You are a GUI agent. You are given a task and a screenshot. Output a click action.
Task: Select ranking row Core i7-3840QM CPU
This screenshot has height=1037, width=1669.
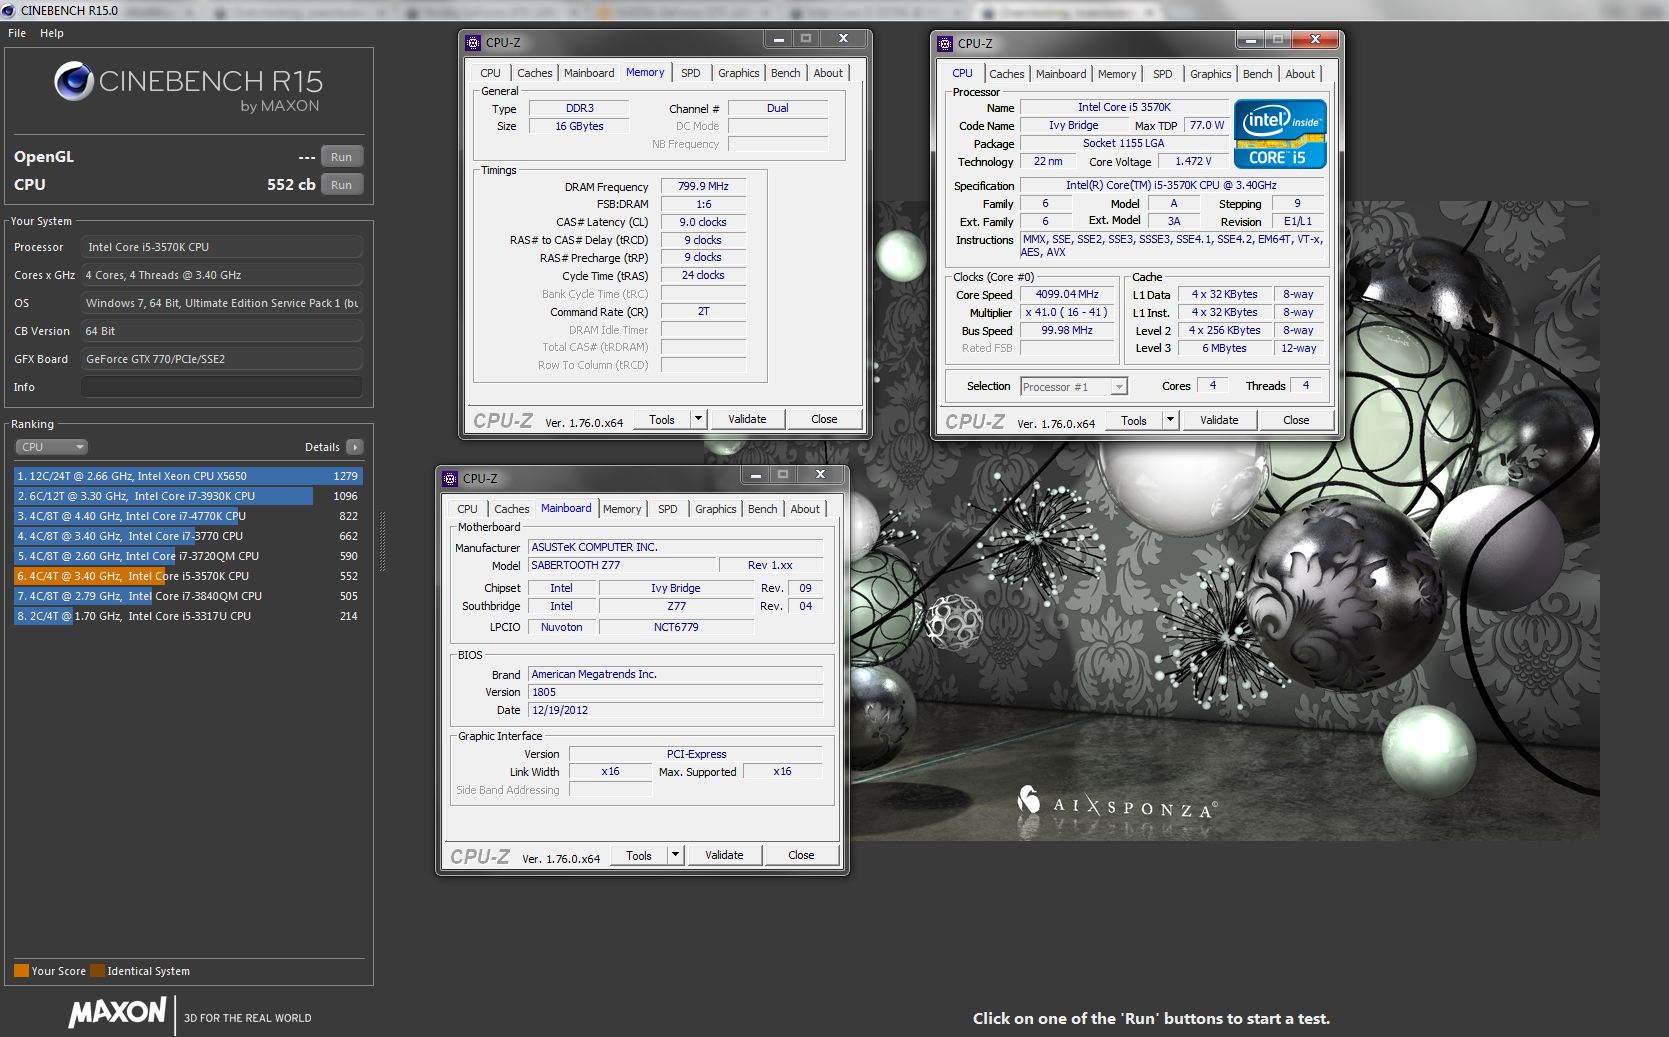(188, 596)
